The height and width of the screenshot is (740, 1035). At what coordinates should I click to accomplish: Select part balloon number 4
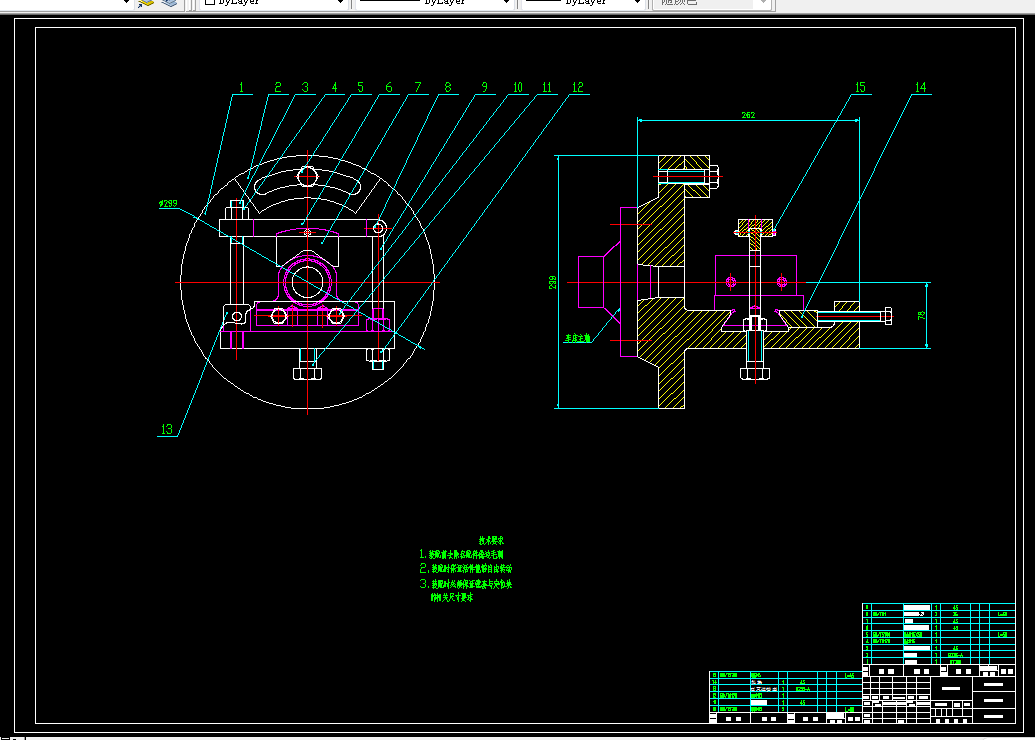pos(334,87)
